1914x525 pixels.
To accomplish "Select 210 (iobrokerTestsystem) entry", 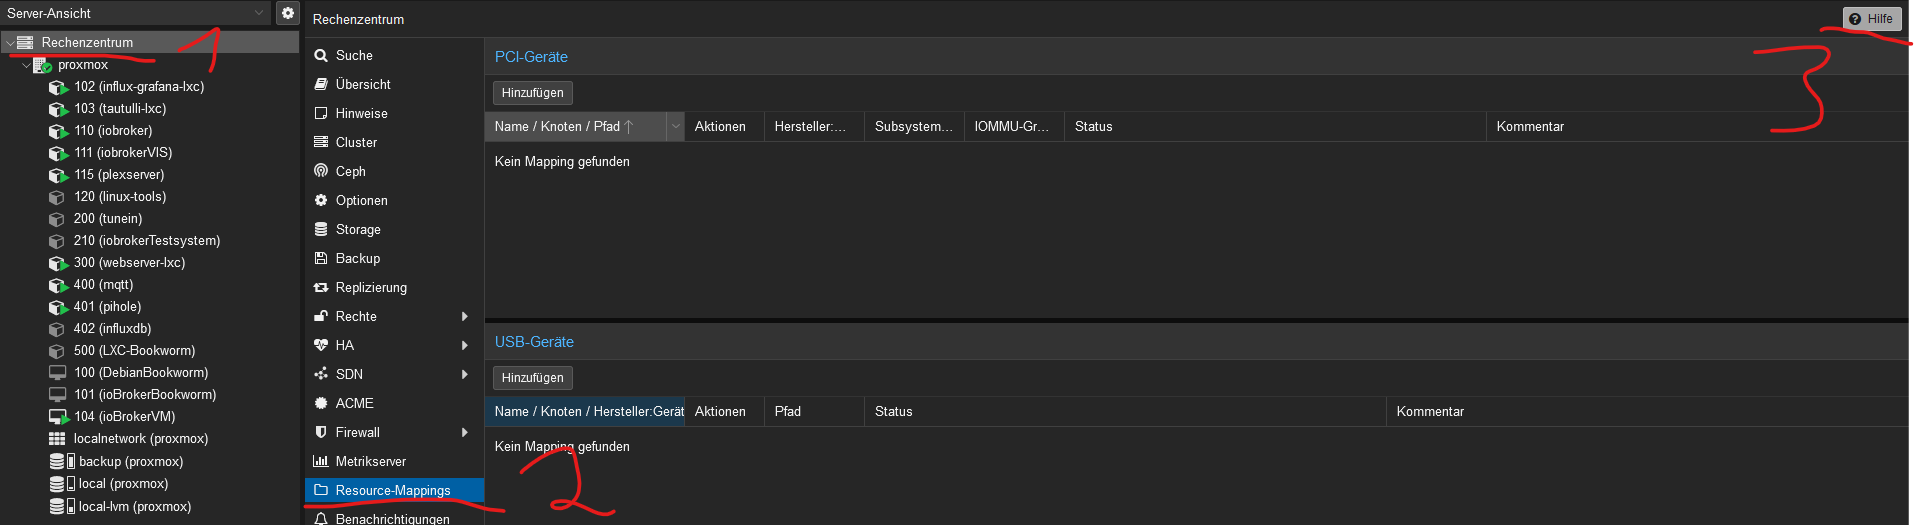I will (x=147, y=241).
